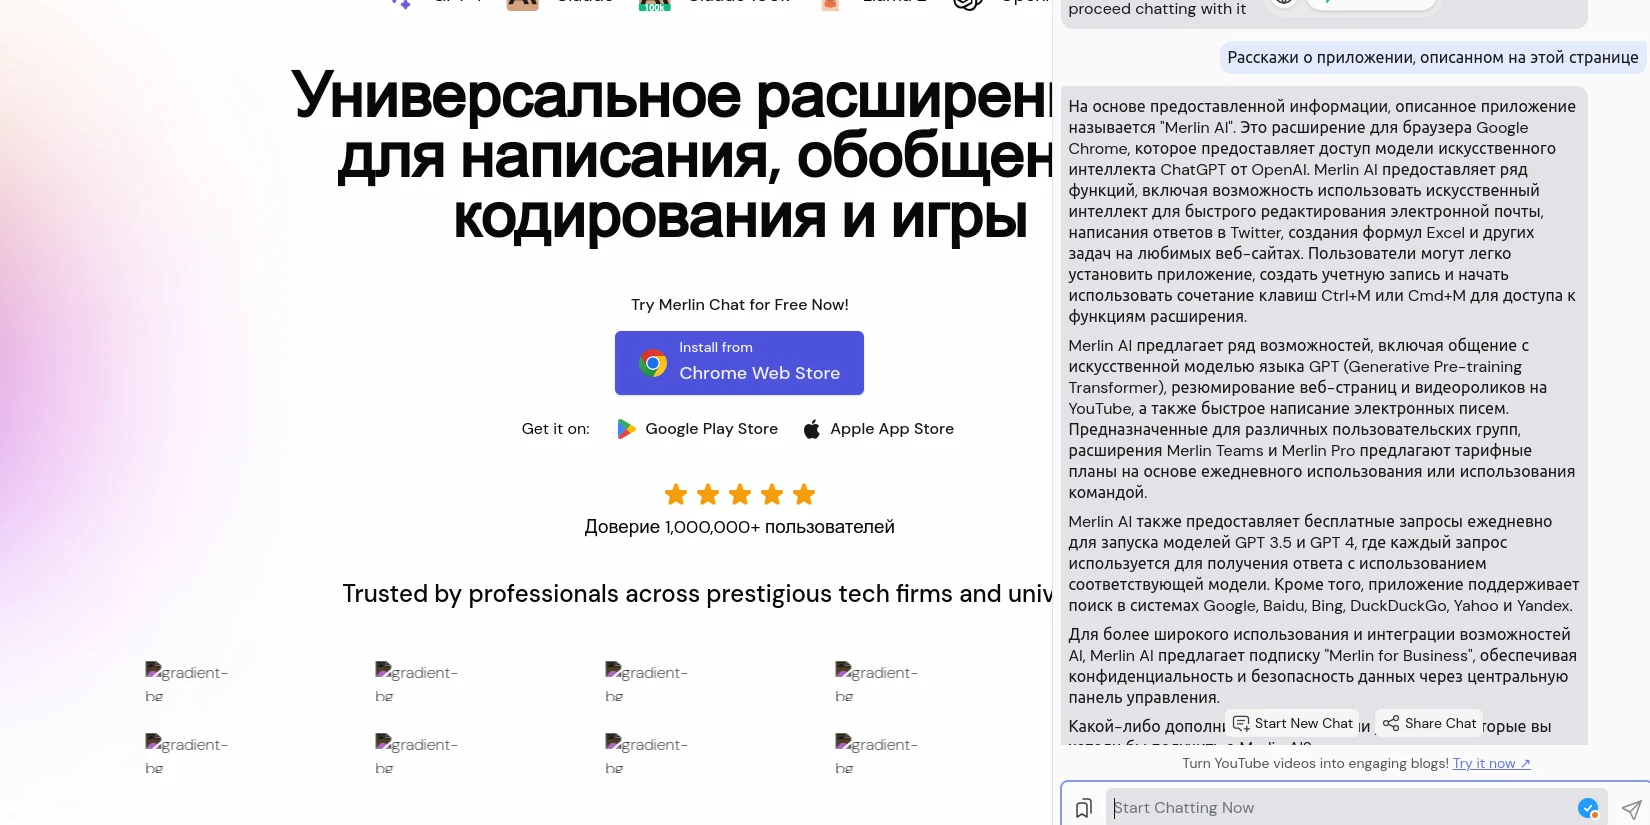Toggle the blue checkmark badge in chat input
The image size is (1650, 825).
pos(1587,808)
